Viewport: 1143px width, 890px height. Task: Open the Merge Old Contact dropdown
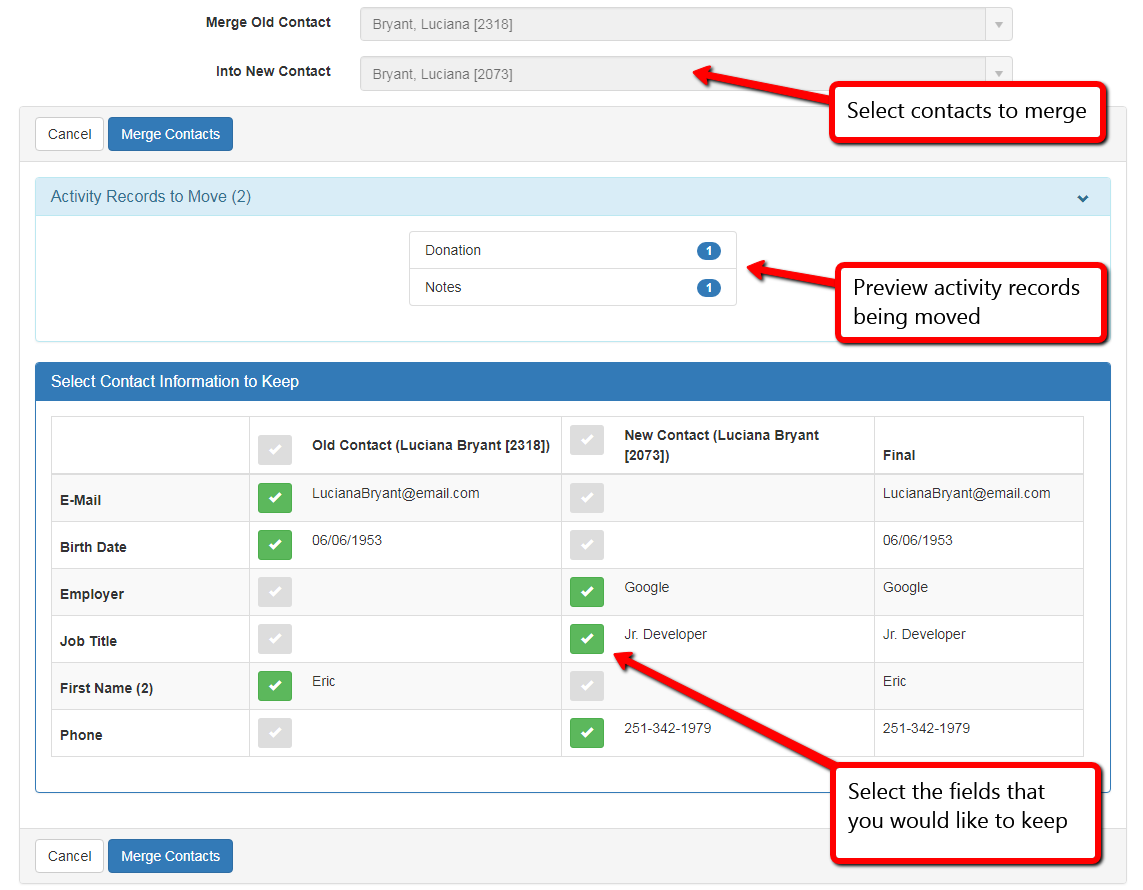point(685,24)
